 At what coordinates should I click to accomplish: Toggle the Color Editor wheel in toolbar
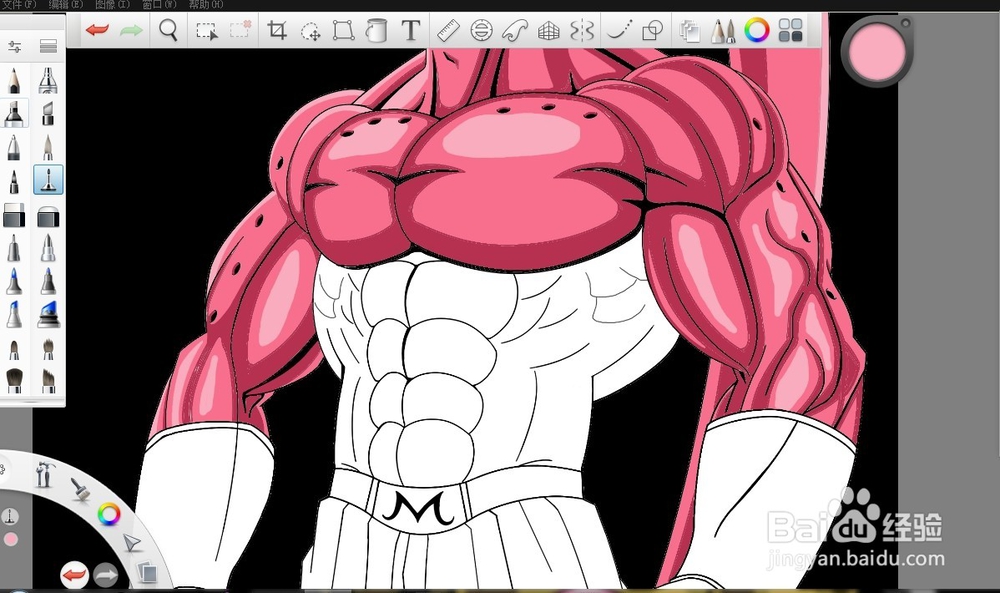pos(757,30)
